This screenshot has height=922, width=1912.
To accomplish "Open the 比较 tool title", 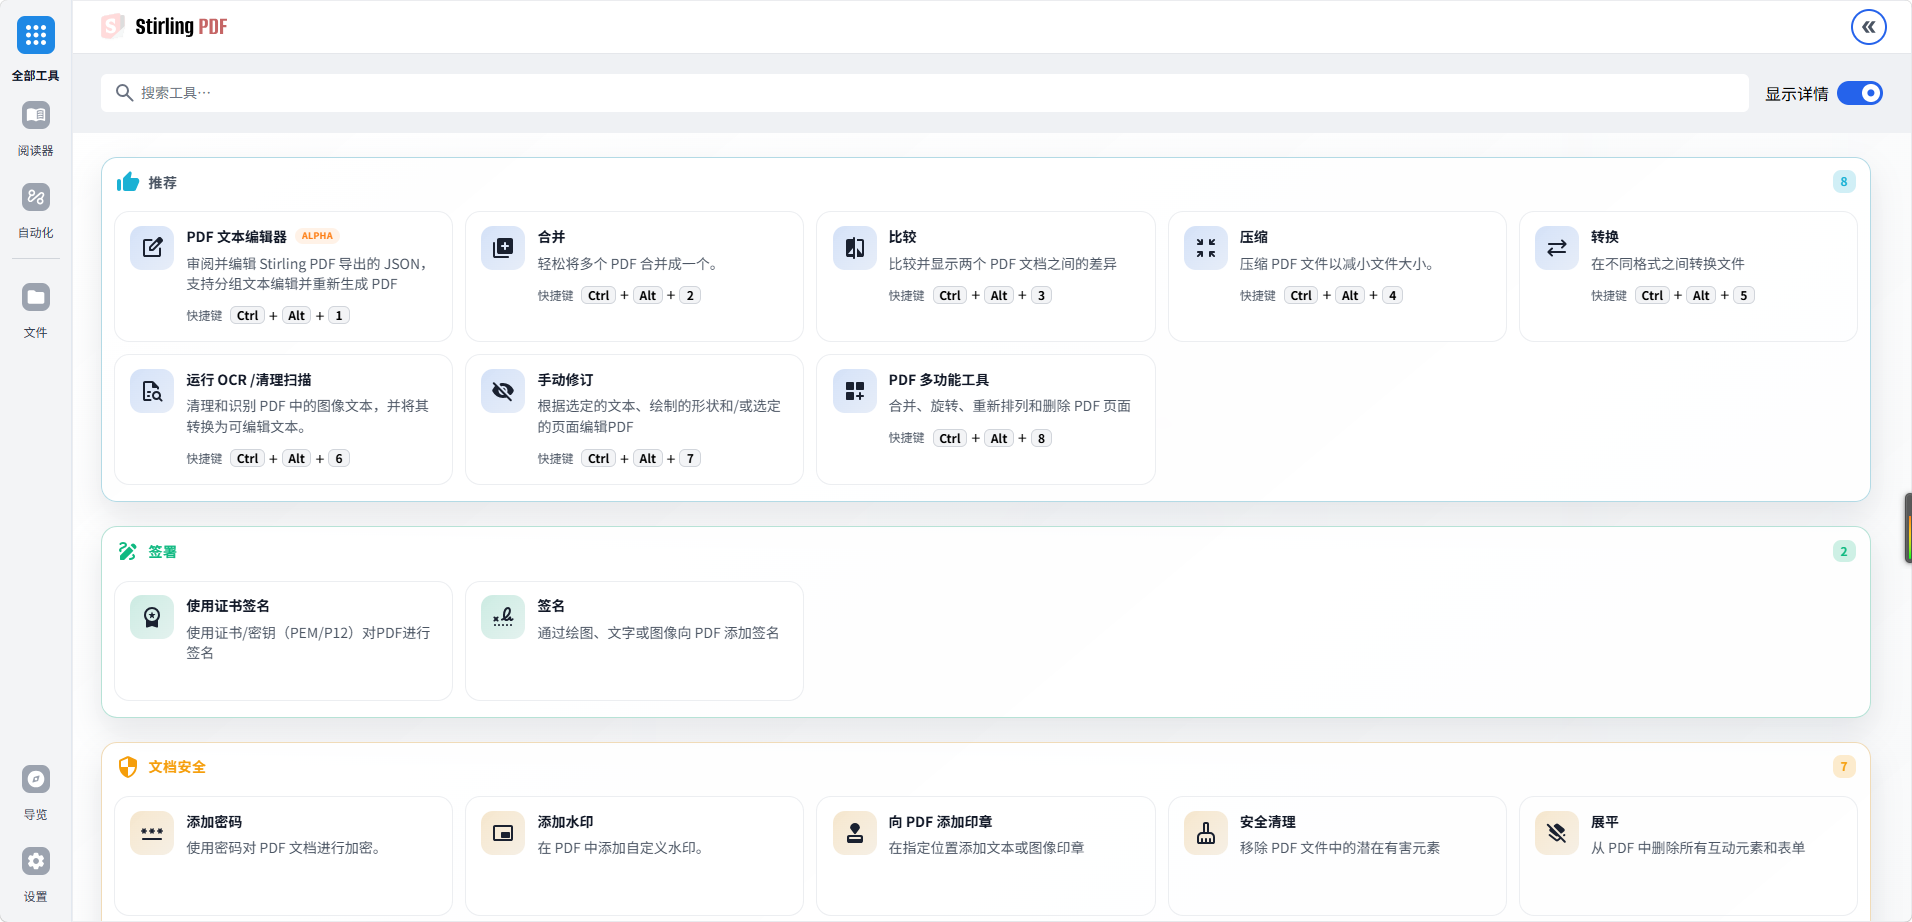I will pos(903,237).
